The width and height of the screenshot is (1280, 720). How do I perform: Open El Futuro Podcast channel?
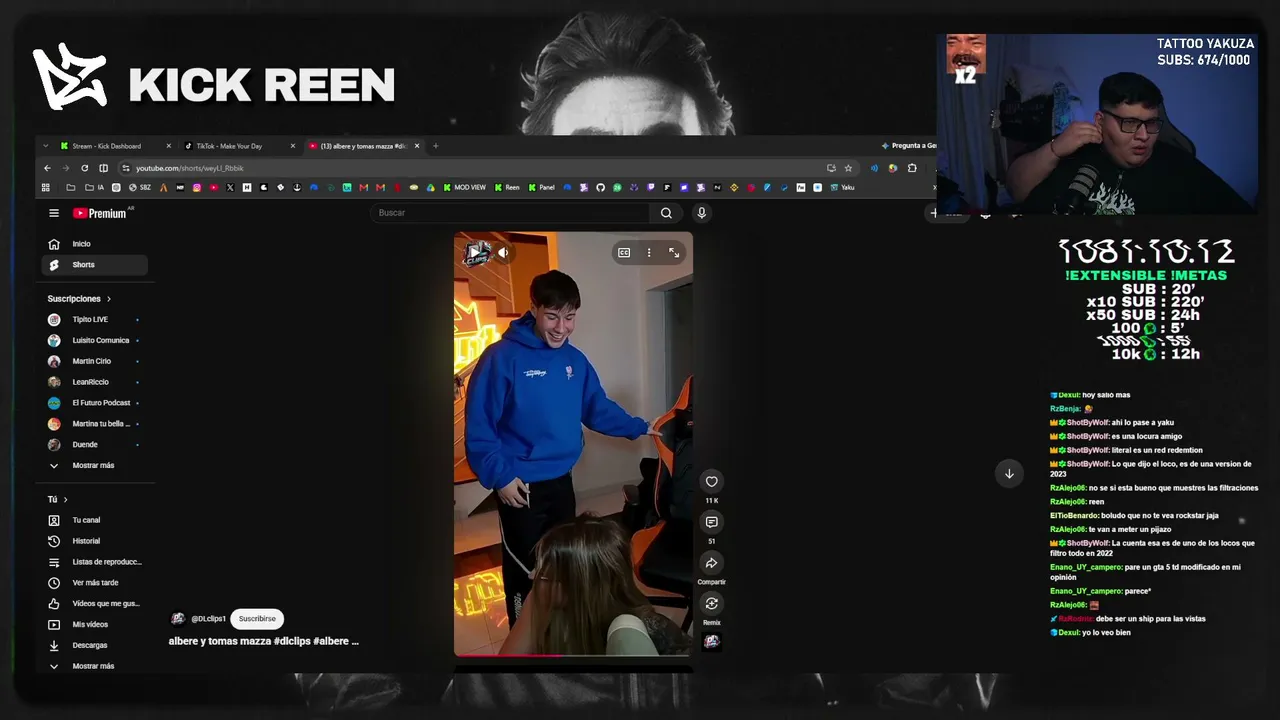pos(95,403)
